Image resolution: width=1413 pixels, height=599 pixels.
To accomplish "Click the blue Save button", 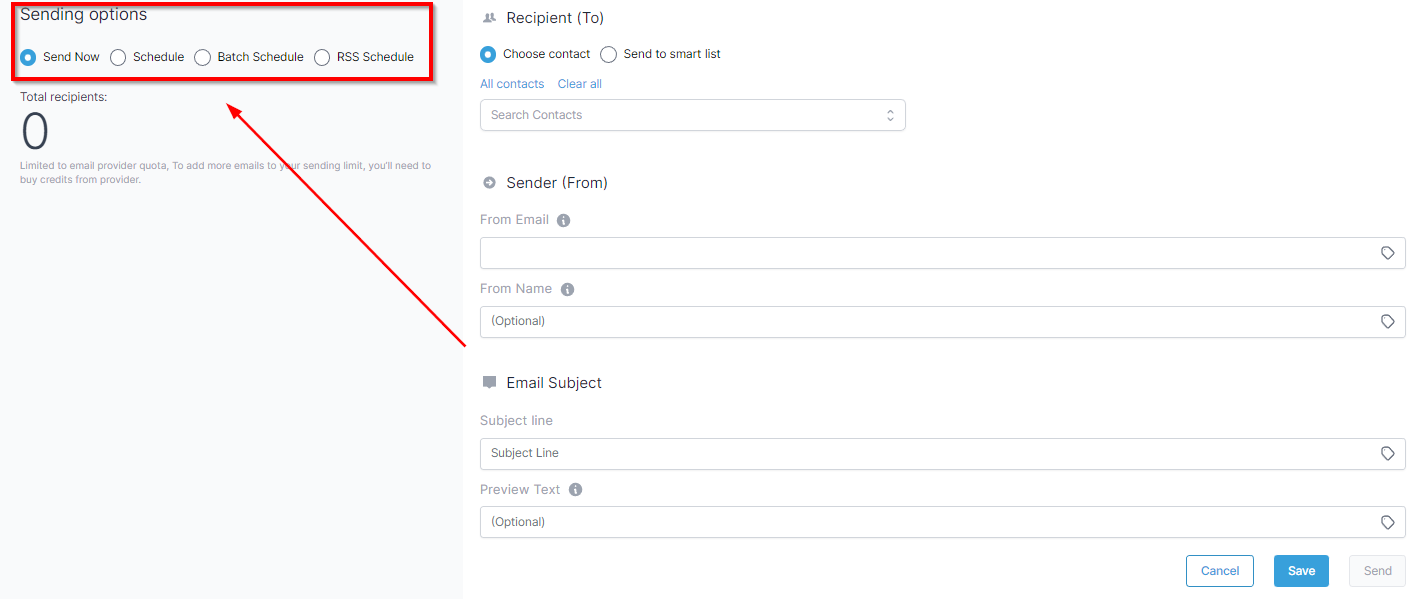I will click(1301, 571).
